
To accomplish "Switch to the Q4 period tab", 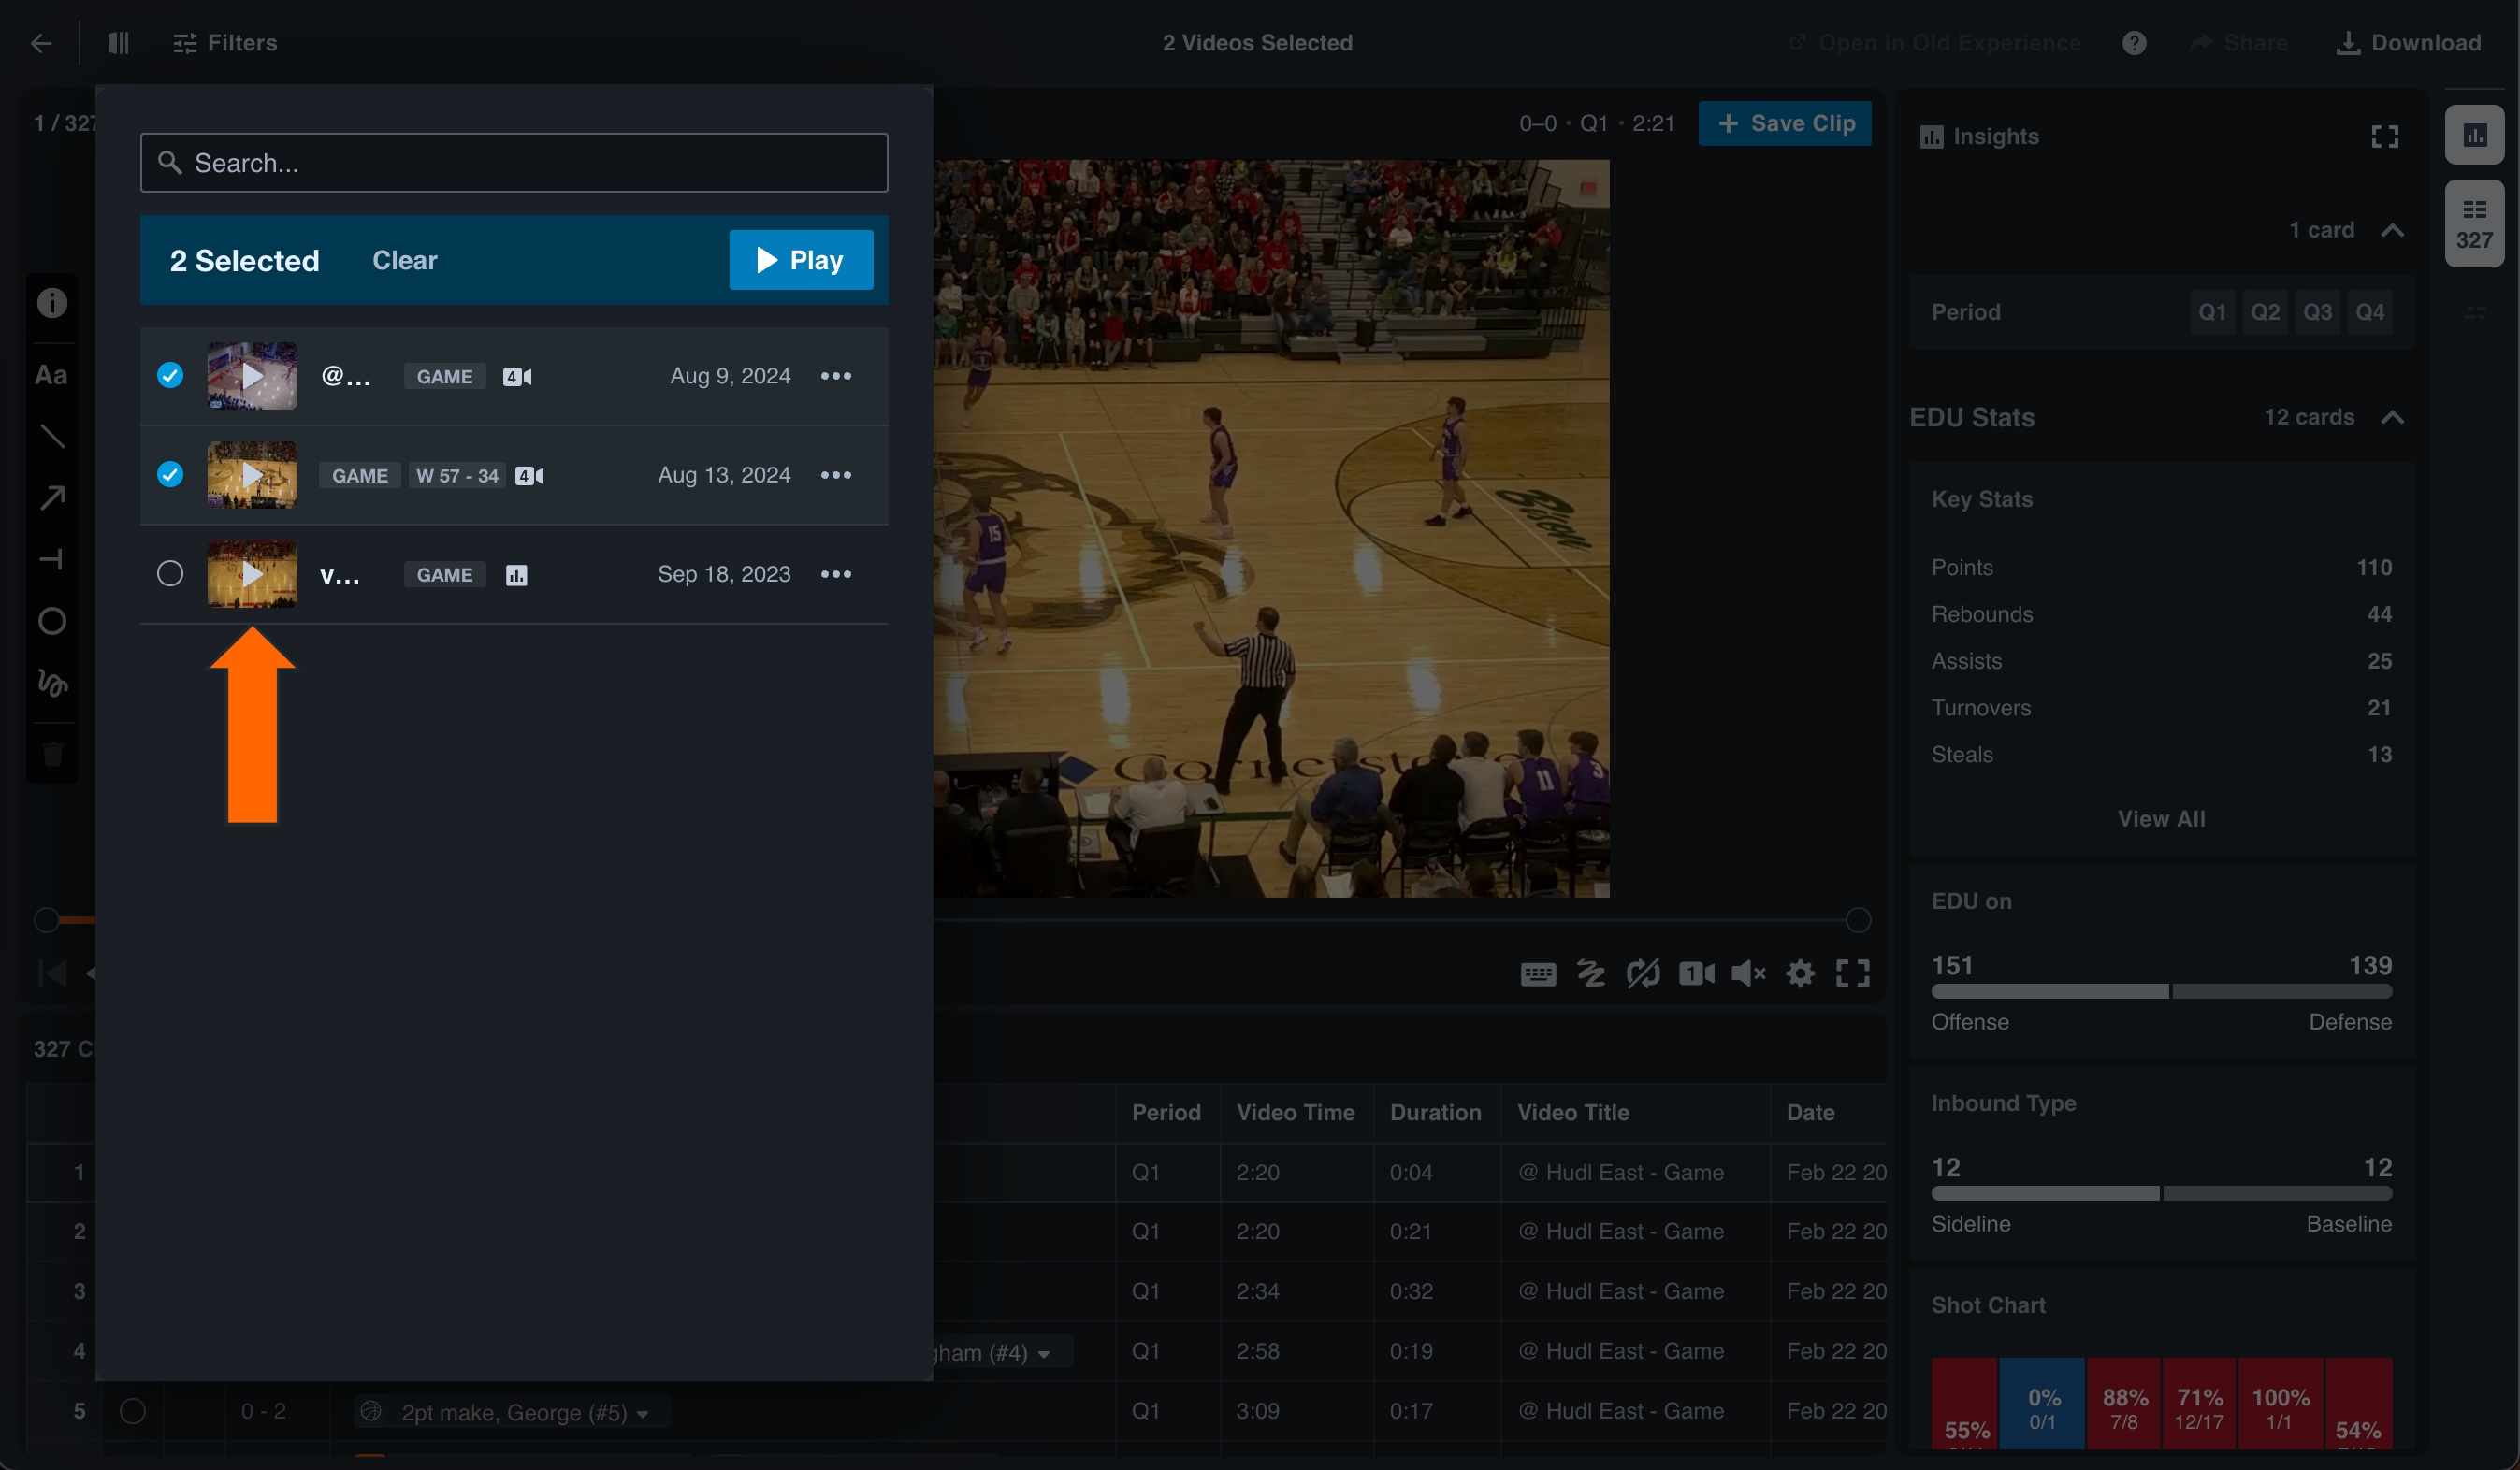I will pyautogui.click(x=2371, y=311).
